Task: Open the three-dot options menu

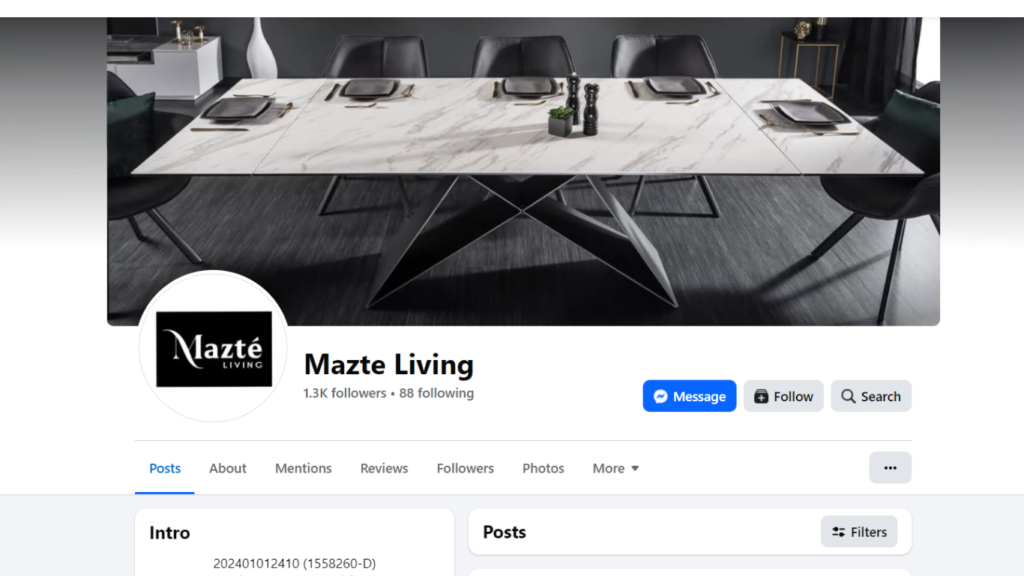Action: point(890,468)
